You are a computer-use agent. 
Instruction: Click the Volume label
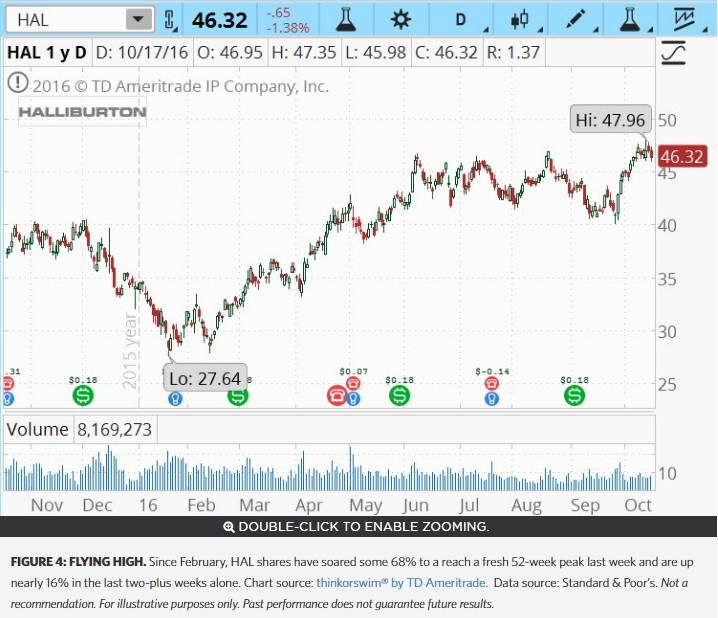[38, 429]
